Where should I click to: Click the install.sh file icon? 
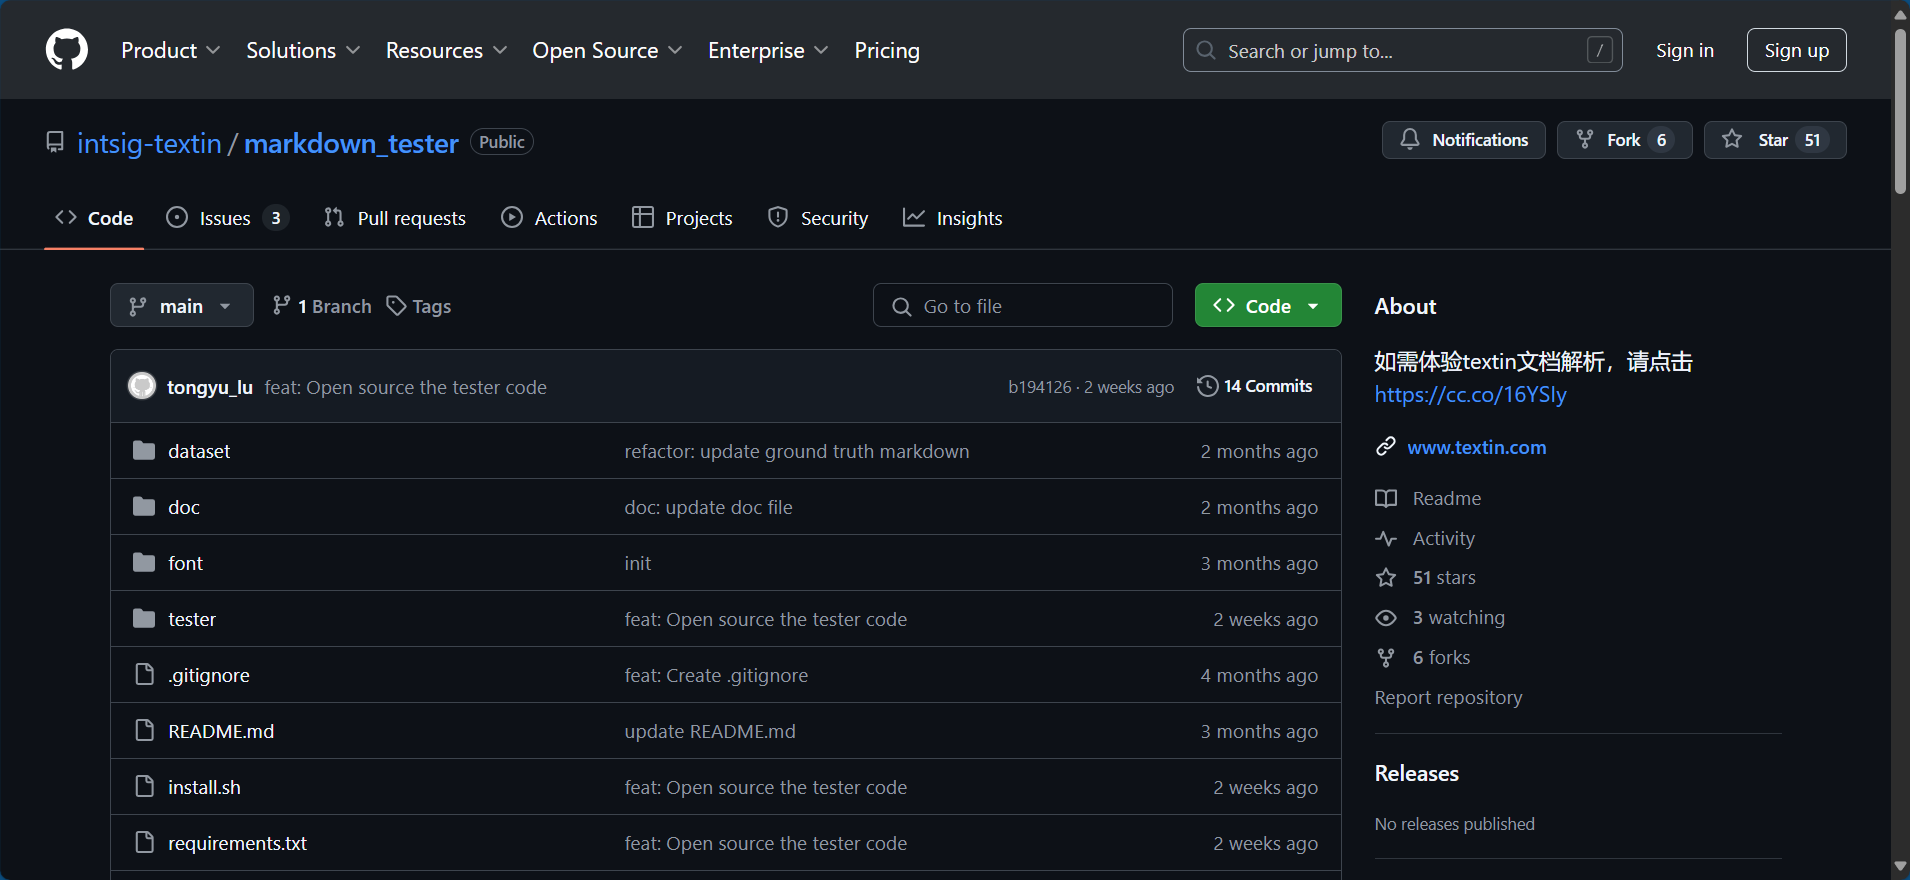coord(145,786)
